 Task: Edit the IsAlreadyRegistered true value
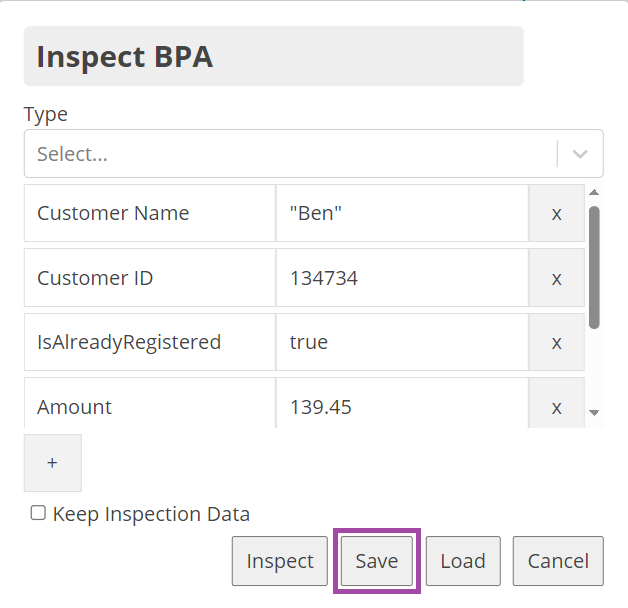(401, 342)
